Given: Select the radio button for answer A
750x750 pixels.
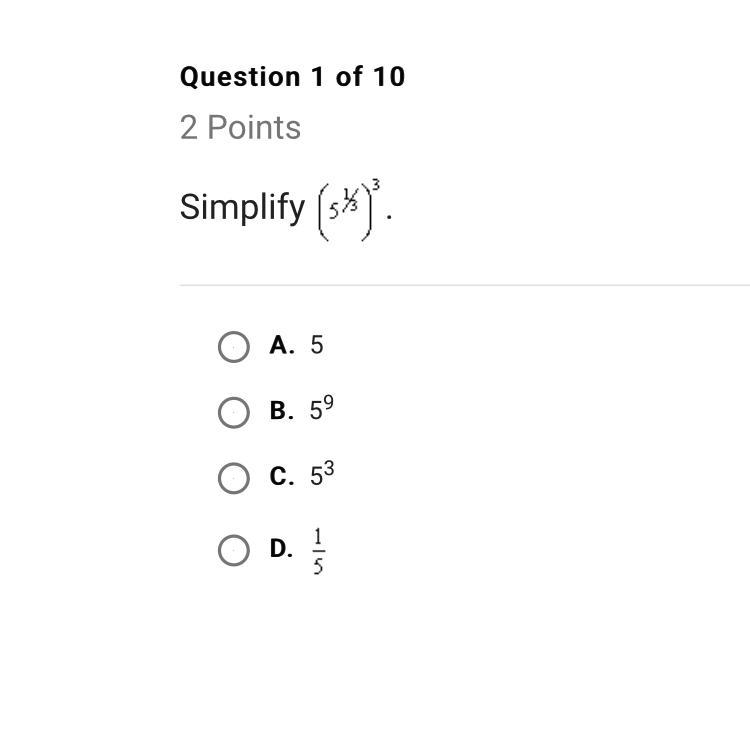Looking at the screenshot, I should click(233, 347).
